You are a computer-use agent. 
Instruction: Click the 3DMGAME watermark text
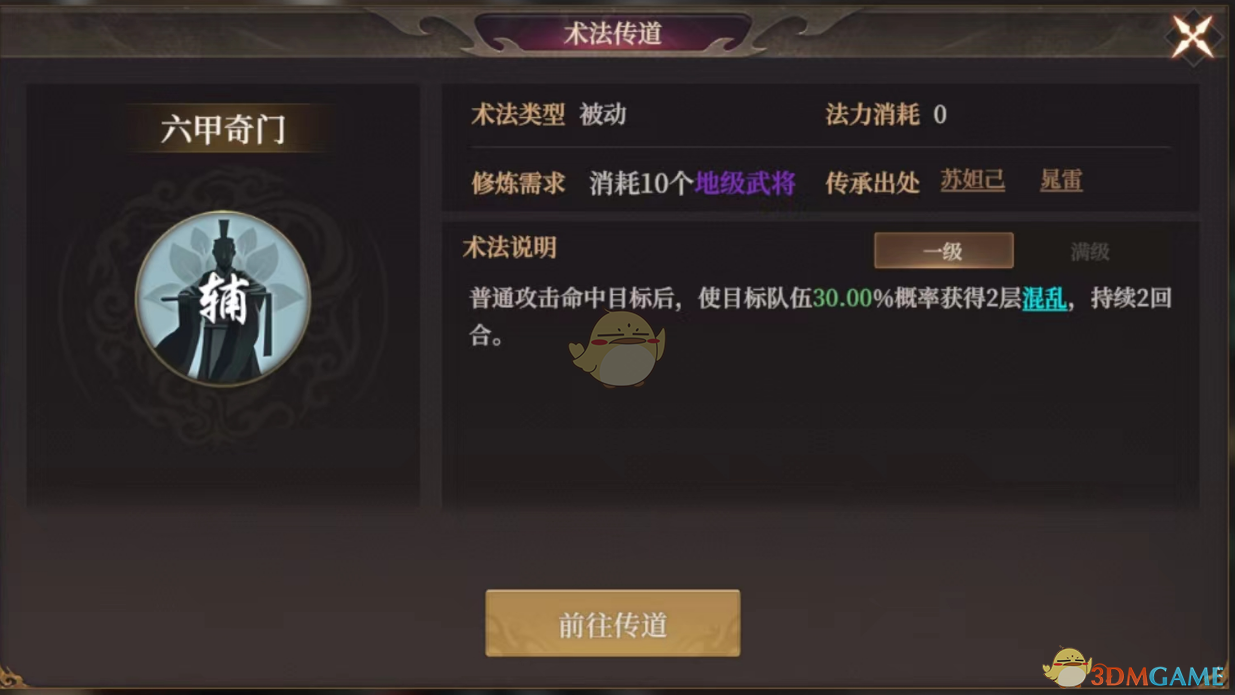(x=1158, y=676)
